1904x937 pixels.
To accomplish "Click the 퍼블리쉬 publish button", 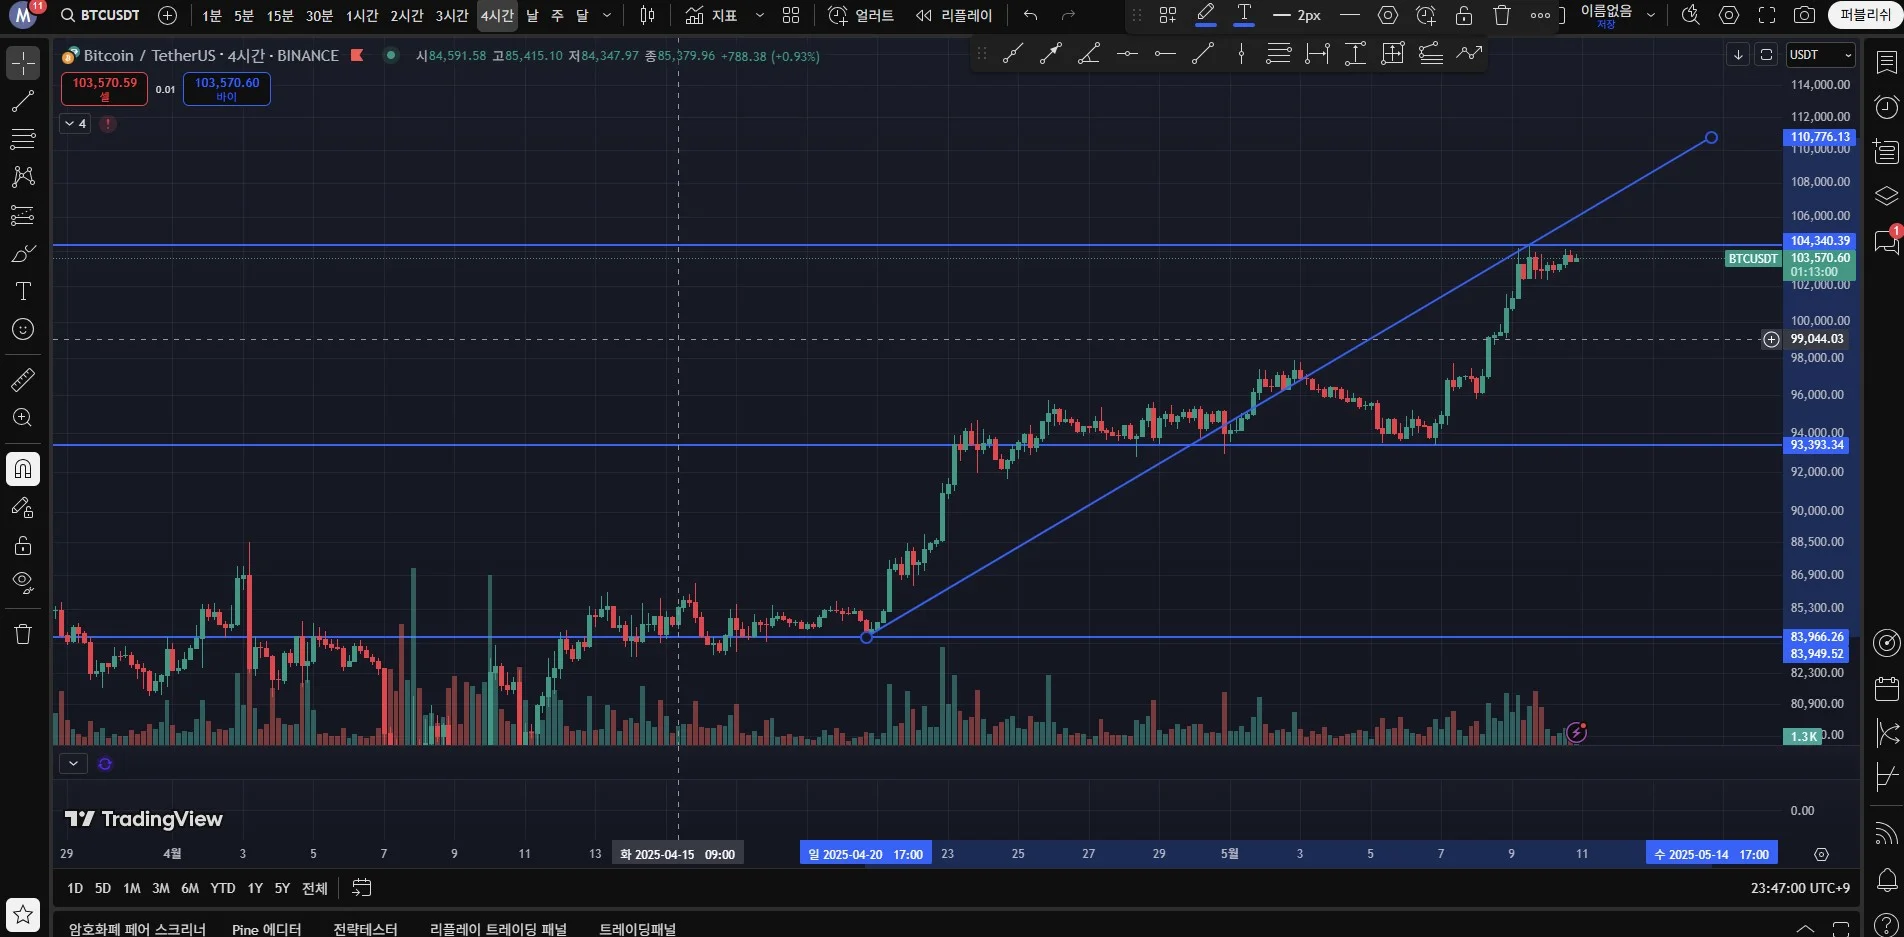I will (x=1865, y=15).
